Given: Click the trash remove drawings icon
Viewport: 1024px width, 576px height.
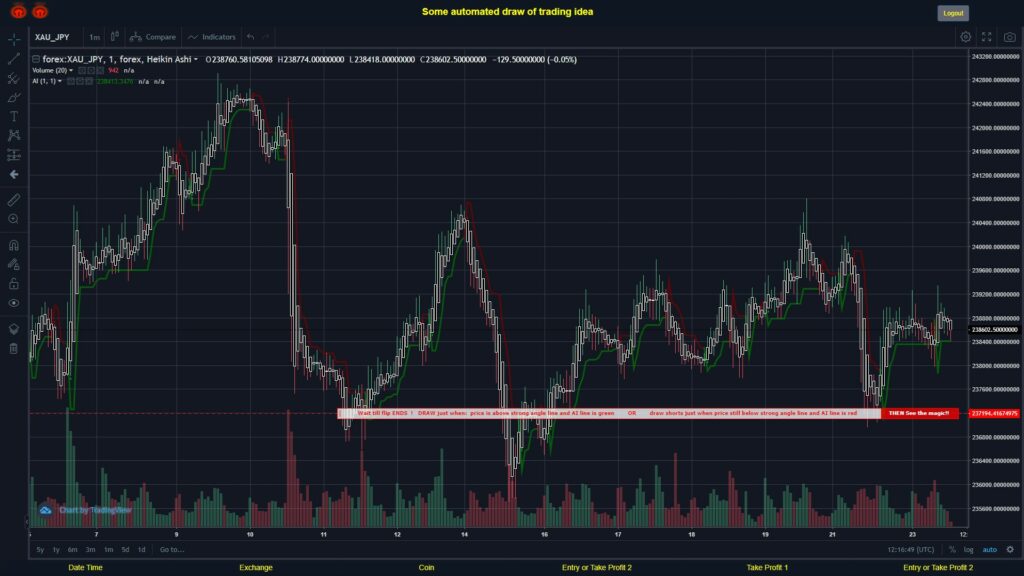Looking at the screenshot, I should tap(14, 349).
